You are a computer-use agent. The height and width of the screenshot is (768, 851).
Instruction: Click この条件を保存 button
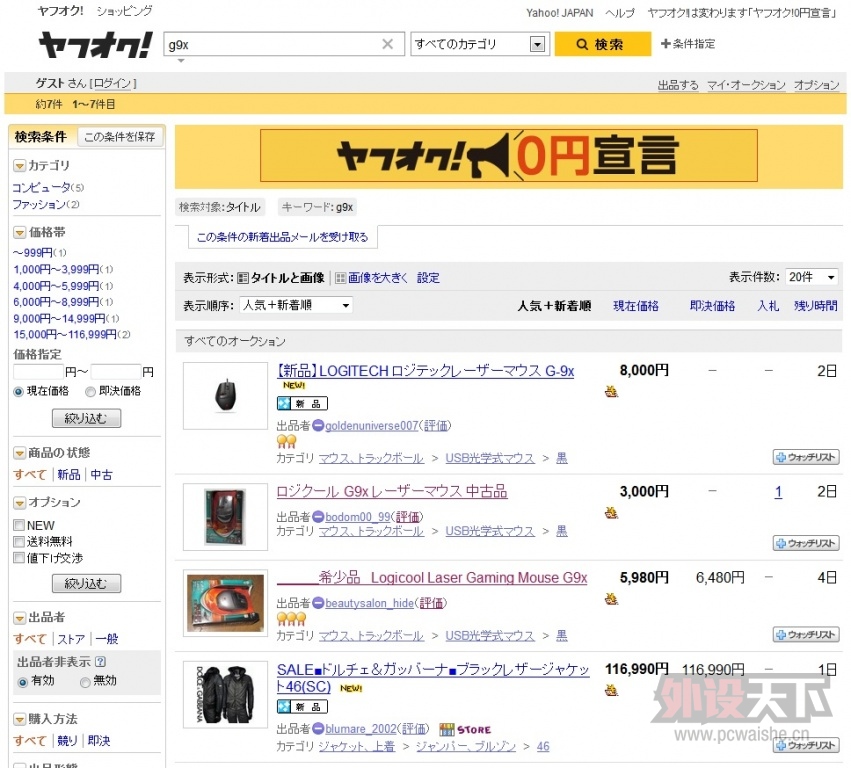(x=120, y=137)
